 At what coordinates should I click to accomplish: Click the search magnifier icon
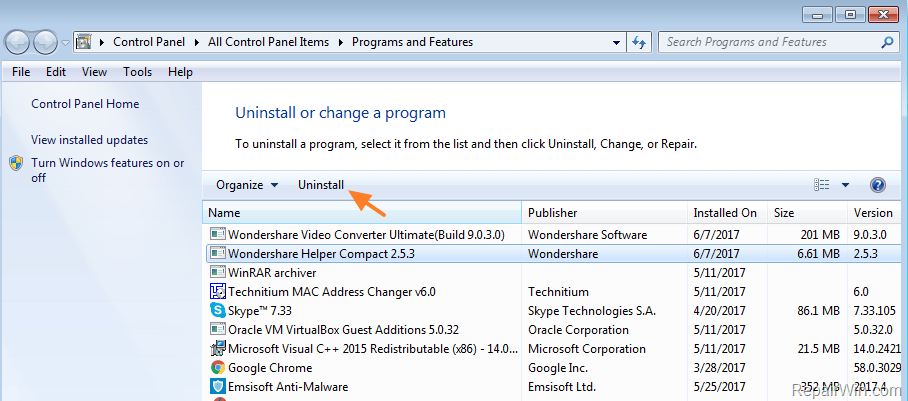887,42
